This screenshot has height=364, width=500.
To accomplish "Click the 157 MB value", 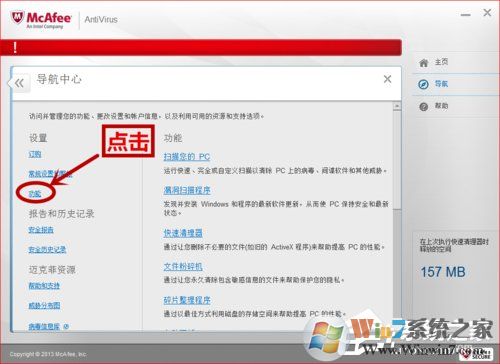I will [x=443, y=272].
